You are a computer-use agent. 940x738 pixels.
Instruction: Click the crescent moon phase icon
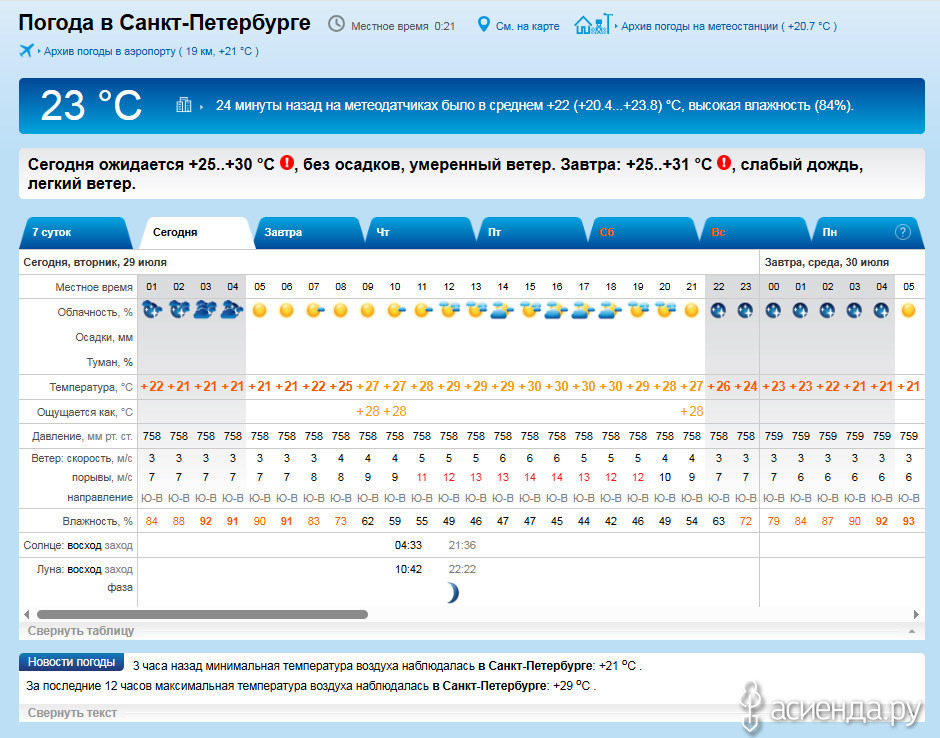[x=453, y=593]
